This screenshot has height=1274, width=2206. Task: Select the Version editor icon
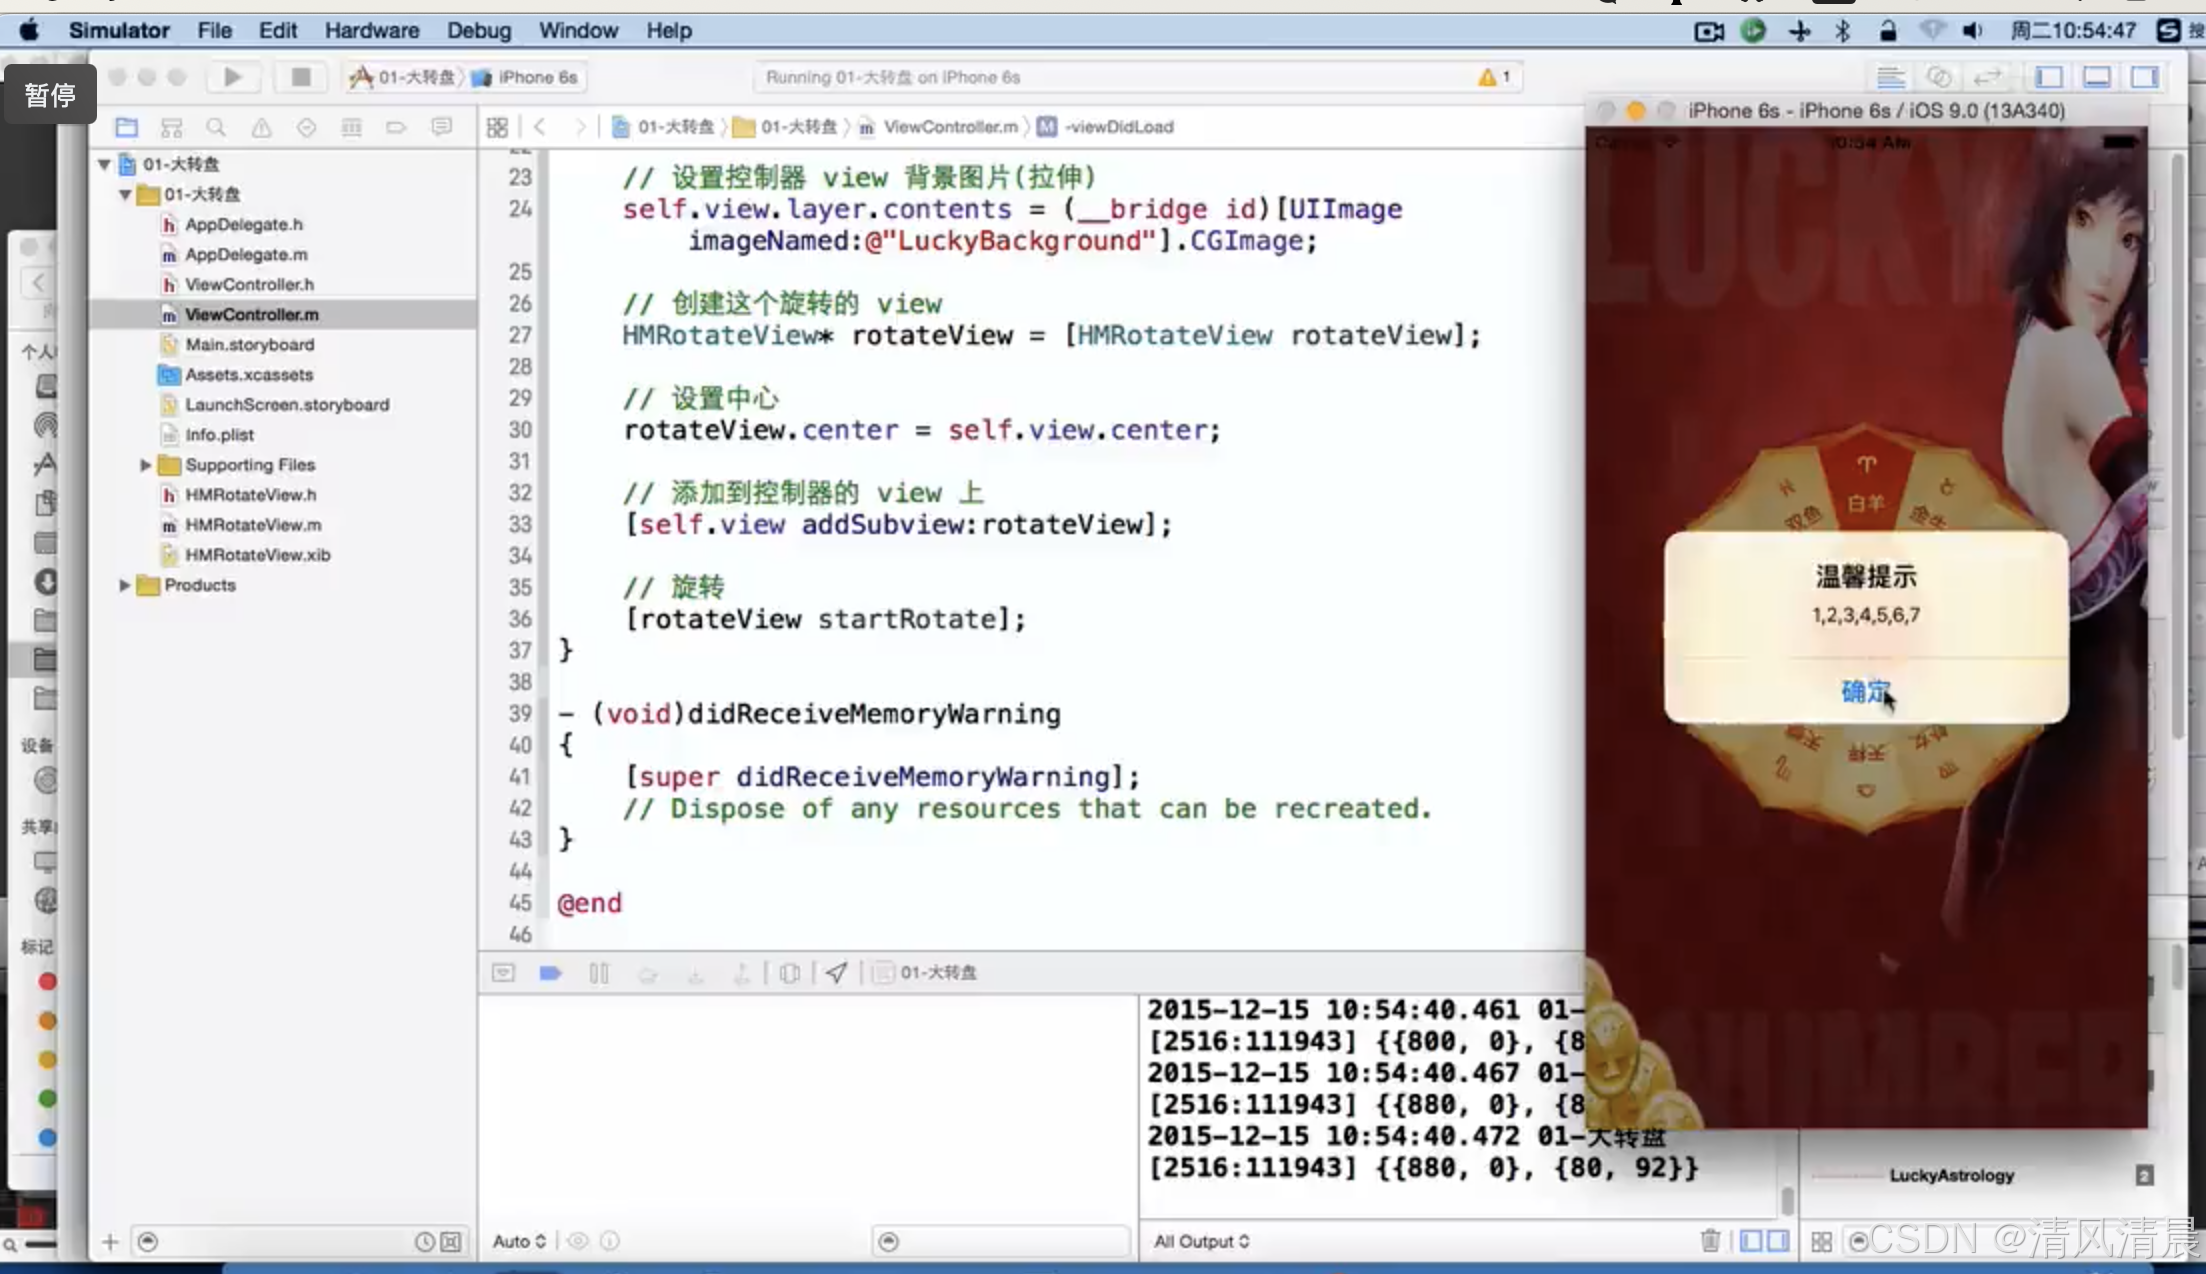tap(1987, 77)
